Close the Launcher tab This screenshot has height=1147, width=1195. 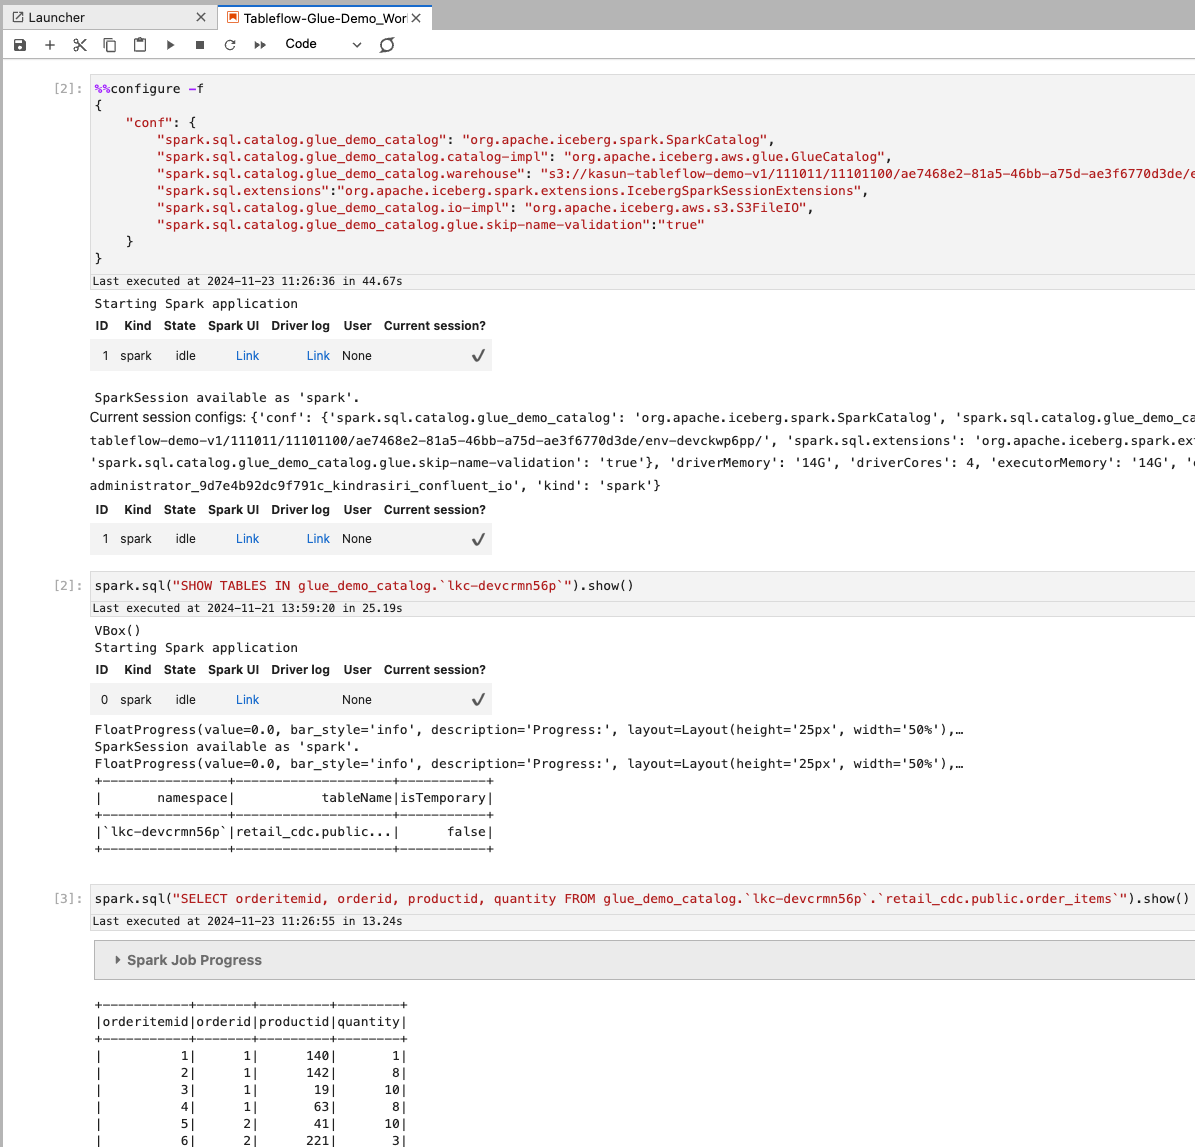(201, 17)
